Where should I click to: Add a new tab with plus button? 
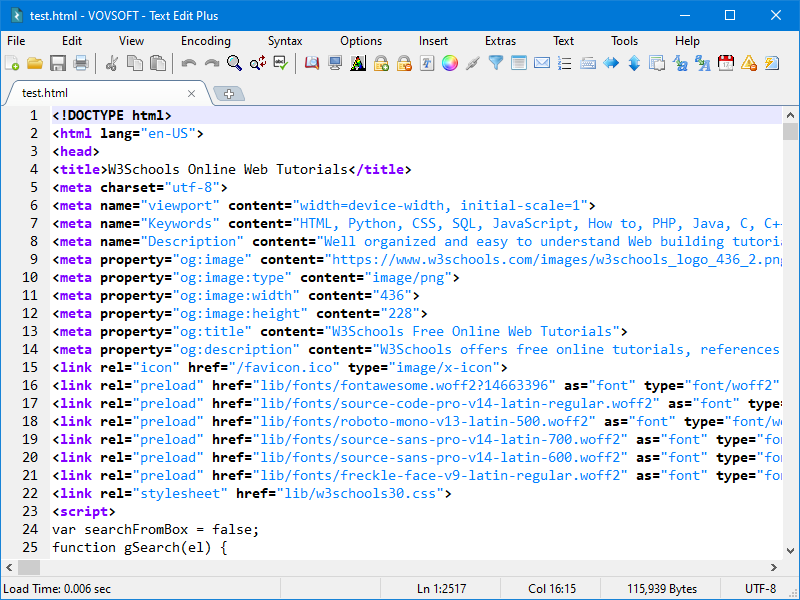229,93
